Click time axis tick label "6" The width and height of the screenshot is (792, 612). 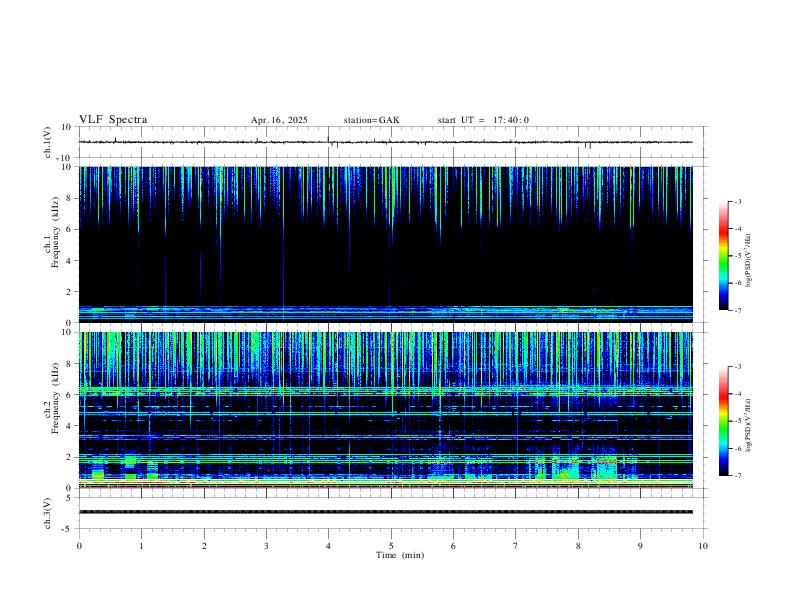[454, 546]
